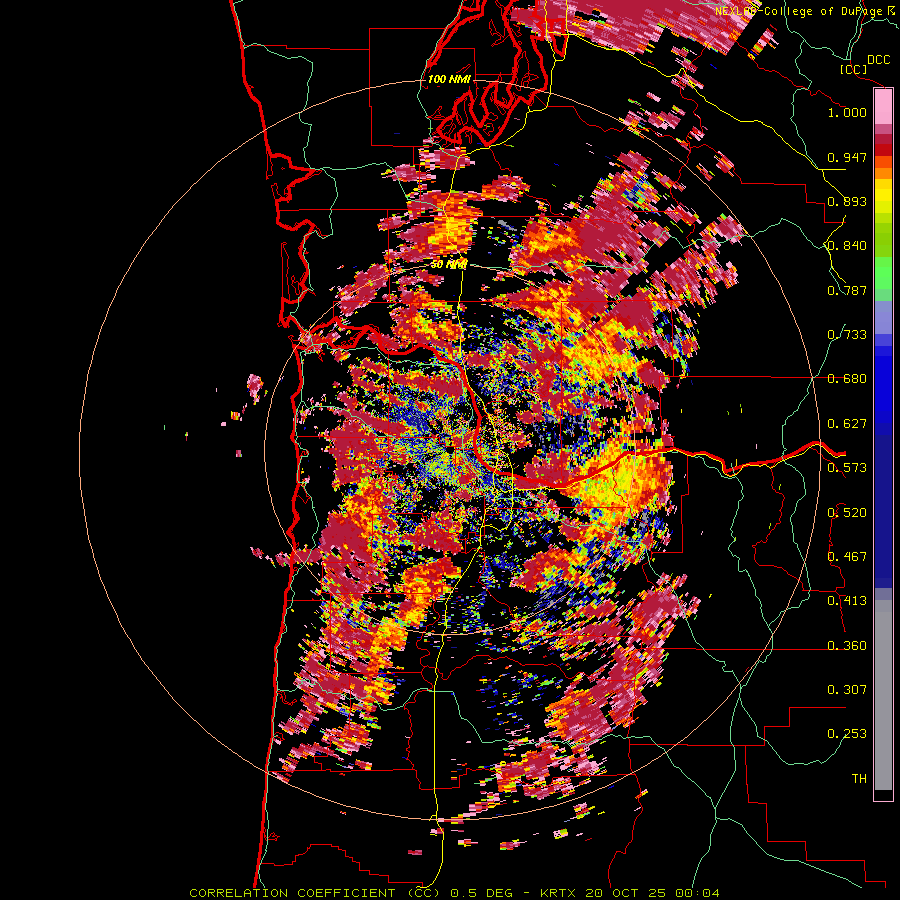
Task: Pick the gray segment of color bar
Action: pyautogui.click(x=883, y=695)
